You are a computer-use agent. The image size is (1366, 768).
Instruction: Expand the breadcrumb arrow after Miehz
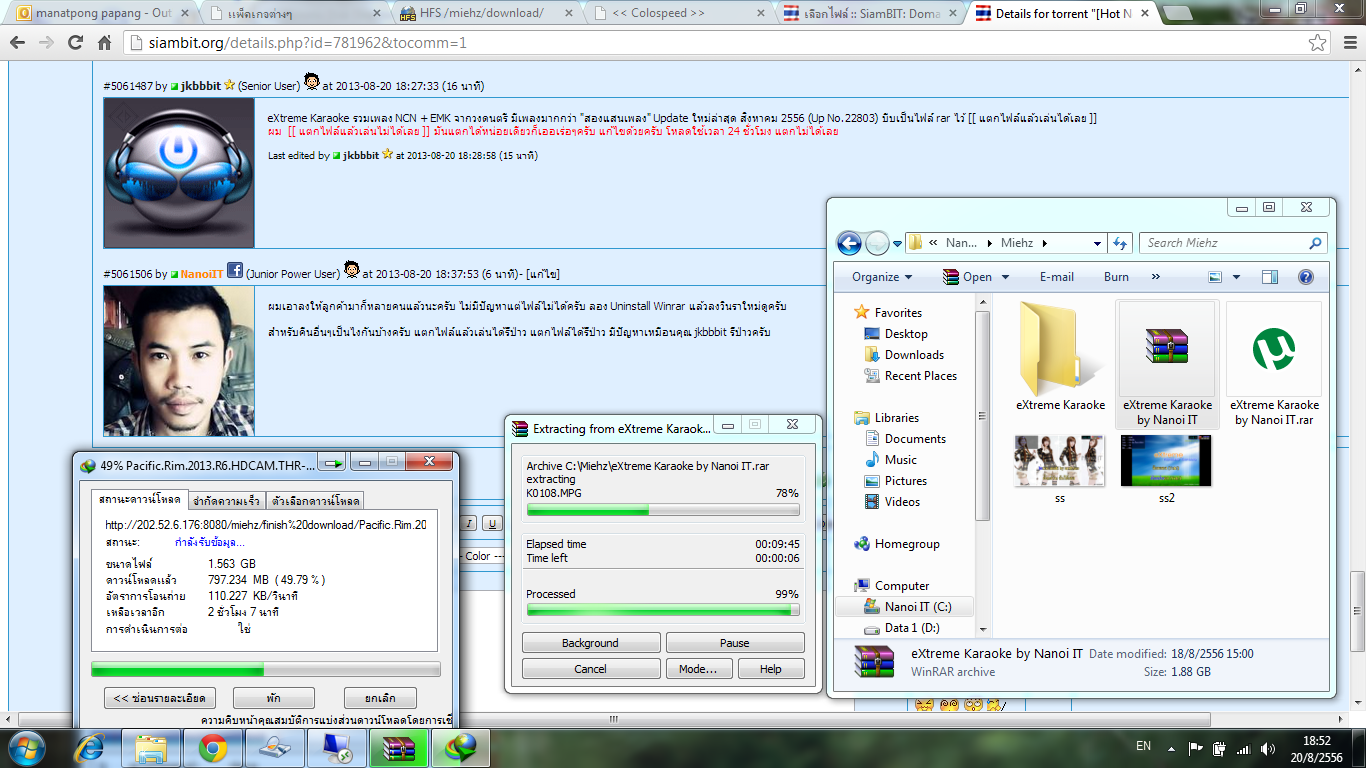(x=1045, y=243)
